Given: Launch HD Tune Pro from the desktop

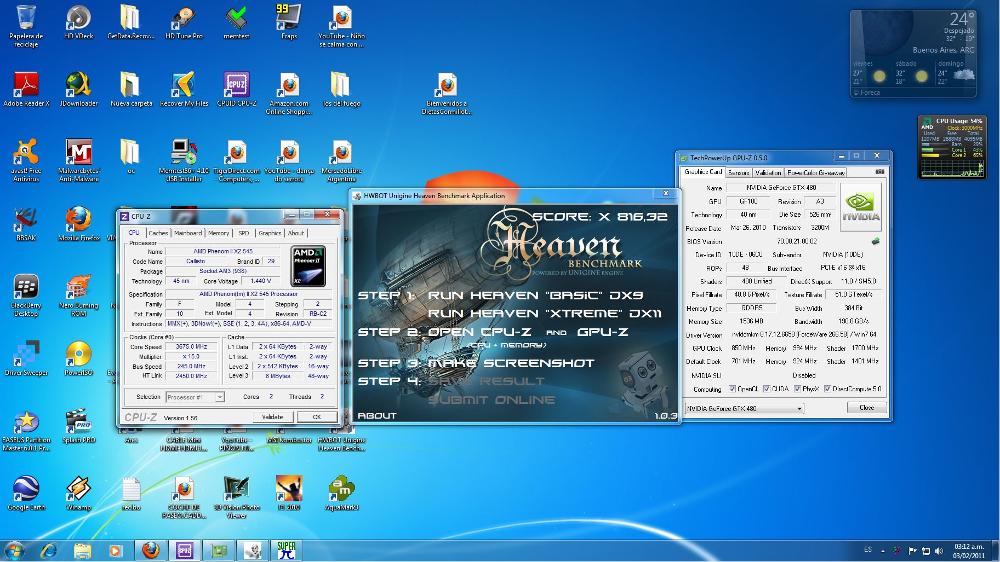Looking at the screenshot, I should [184, 22].
